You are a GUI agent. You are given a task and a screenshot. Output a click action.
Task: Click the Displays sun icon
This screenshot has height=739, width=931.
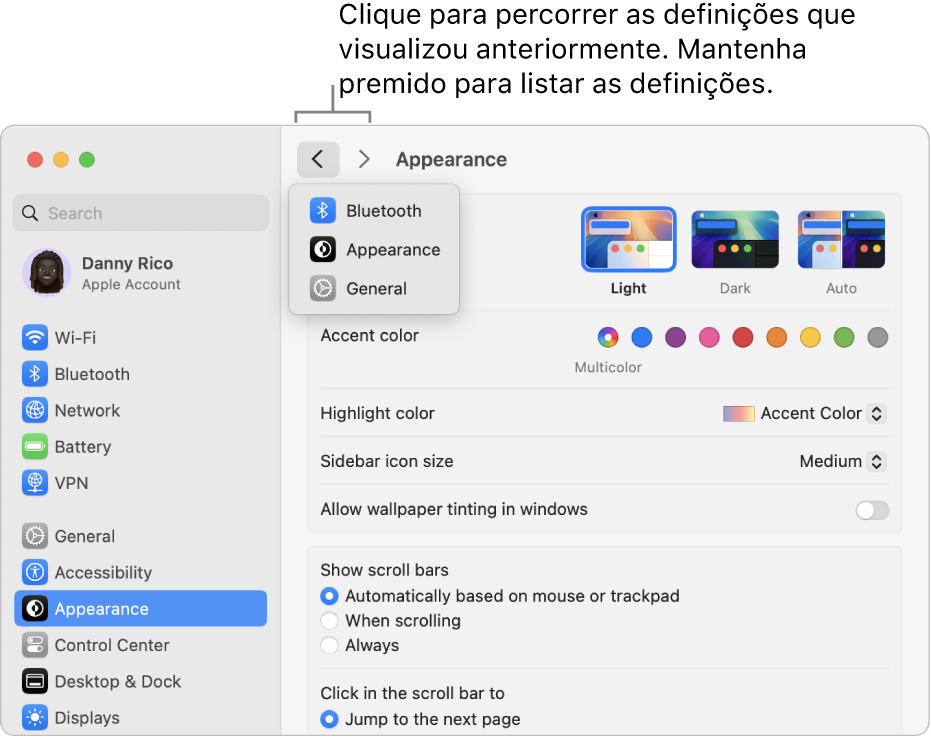click(x=35, y=718)
